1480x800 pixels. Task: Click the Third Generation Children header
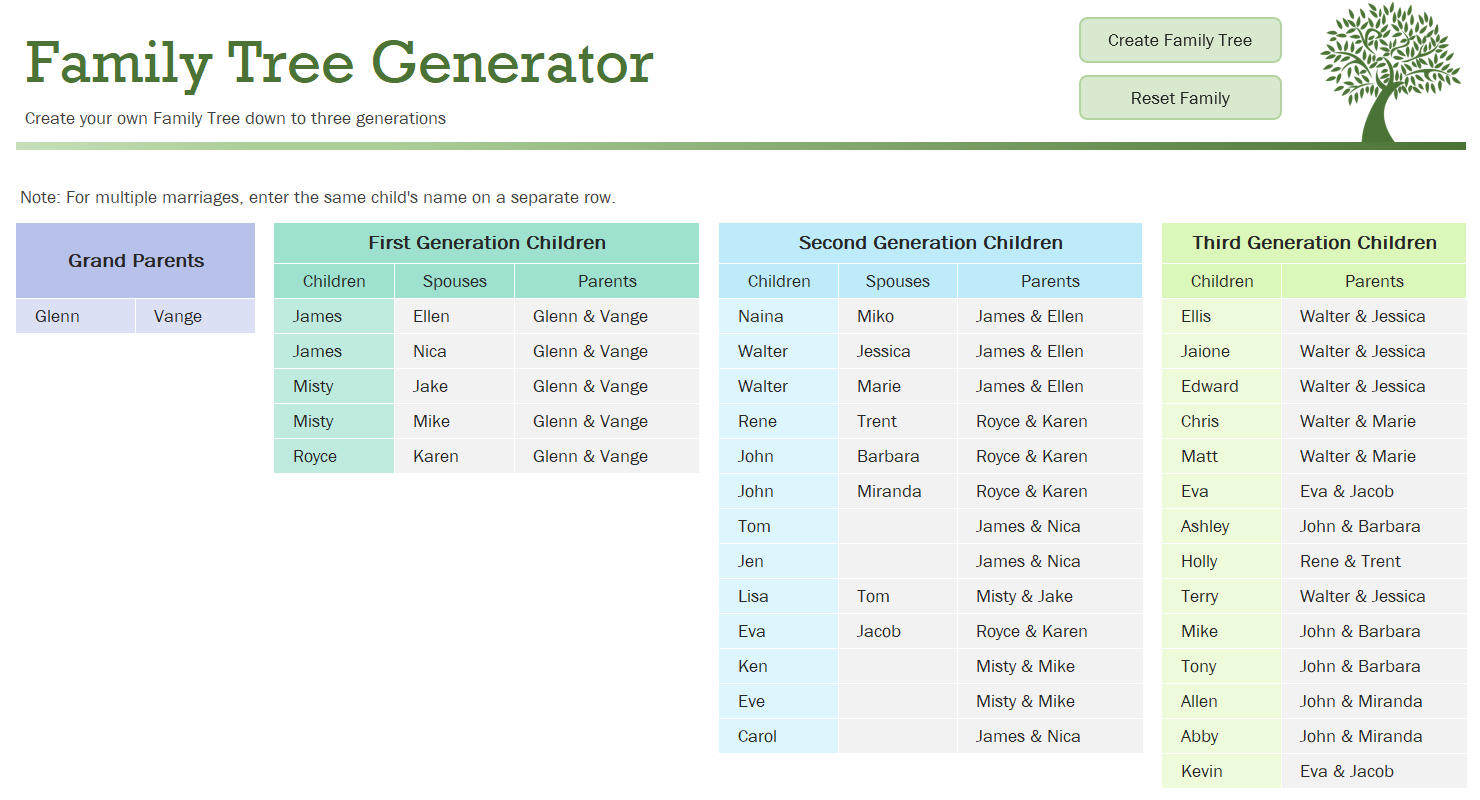(x=1313, y=243)
